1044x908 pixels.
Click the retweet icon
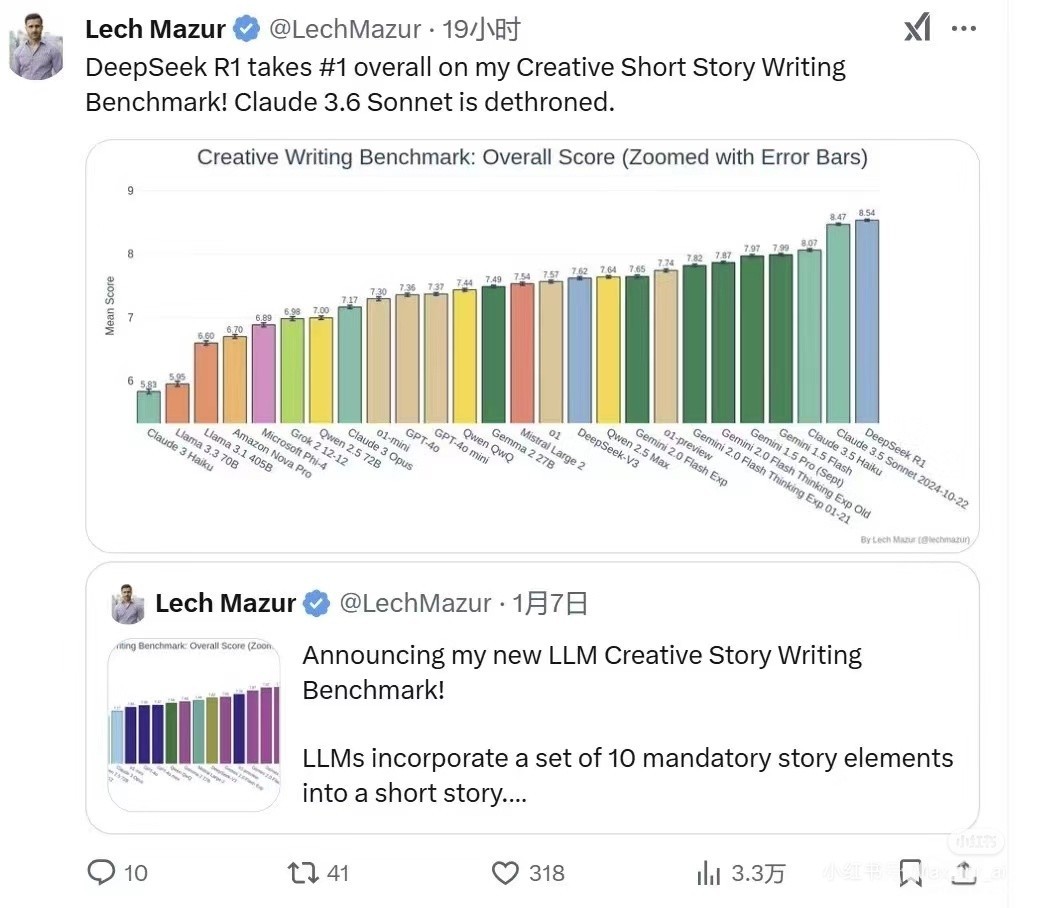click(303, 873)
